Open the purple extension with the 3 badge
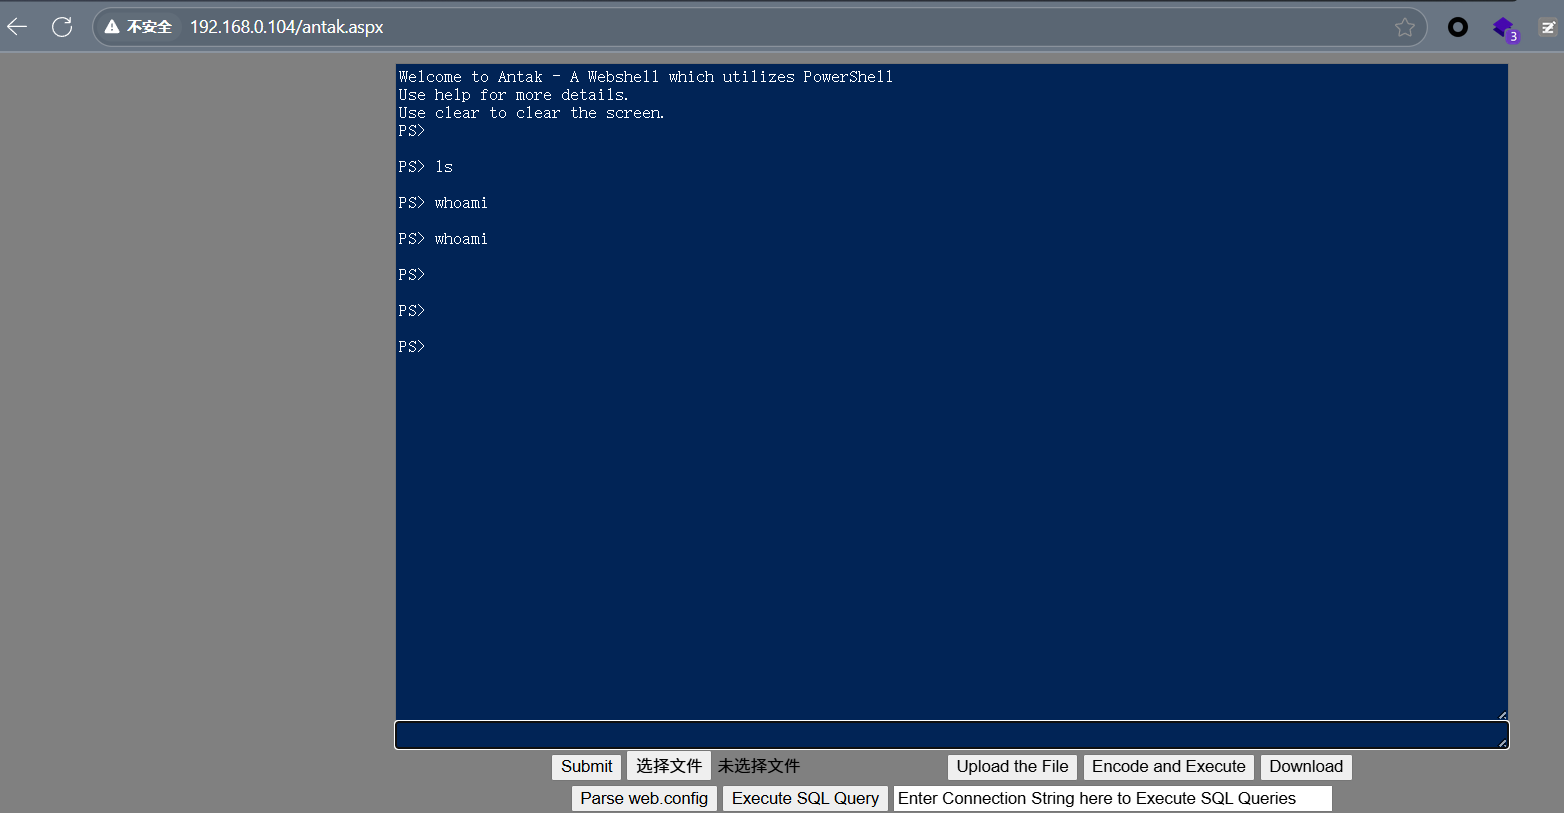The image size is (1564, 813). pos(1504,28)
